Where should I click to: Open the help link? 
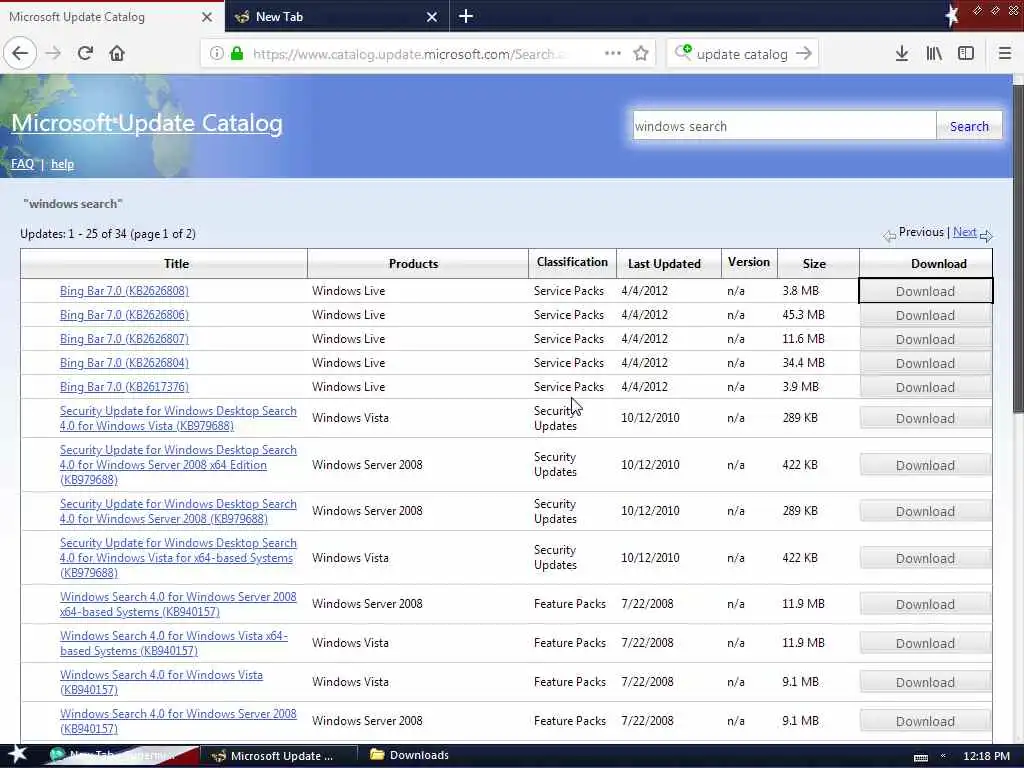[x=62, y=164]
